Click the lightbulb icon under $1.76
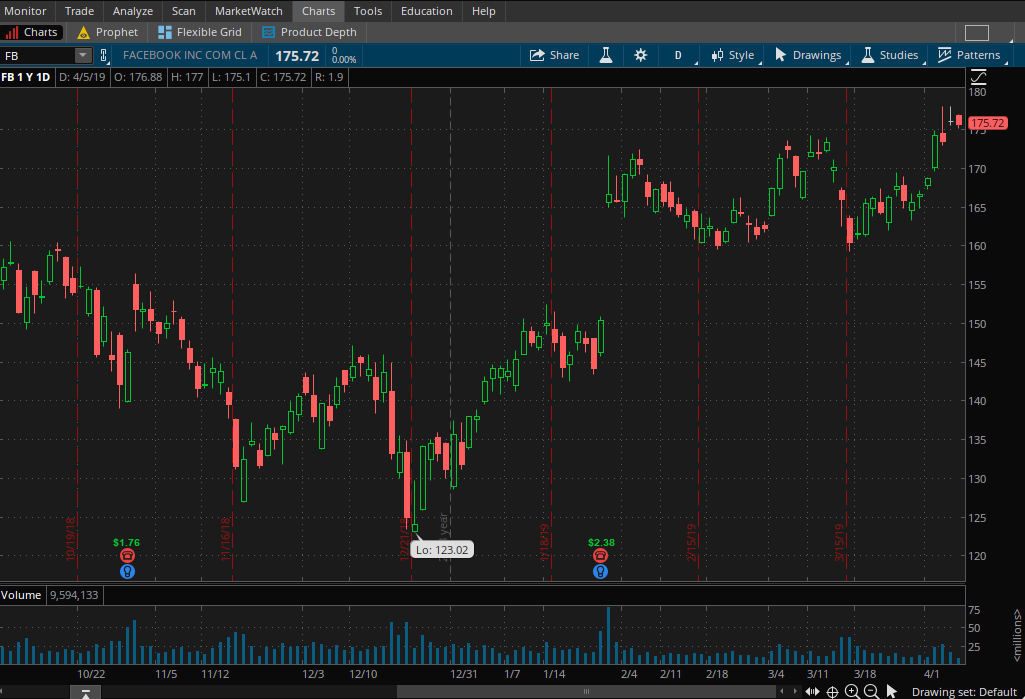Viewport: 1025px width, 699px height. click(127, 571)
